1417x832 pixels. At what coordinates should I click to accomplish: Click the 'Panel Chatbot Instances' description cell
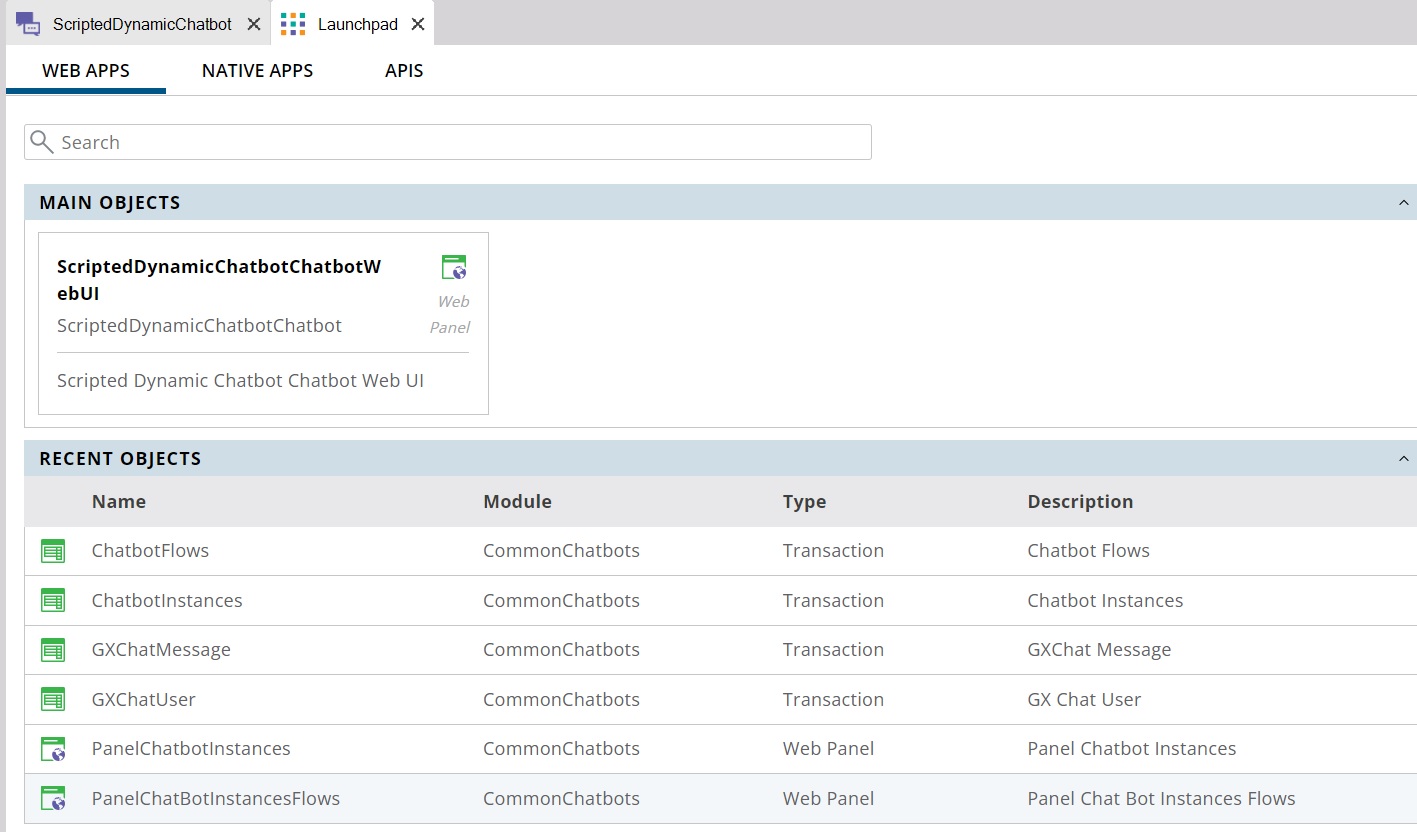tap(1131, 749)
